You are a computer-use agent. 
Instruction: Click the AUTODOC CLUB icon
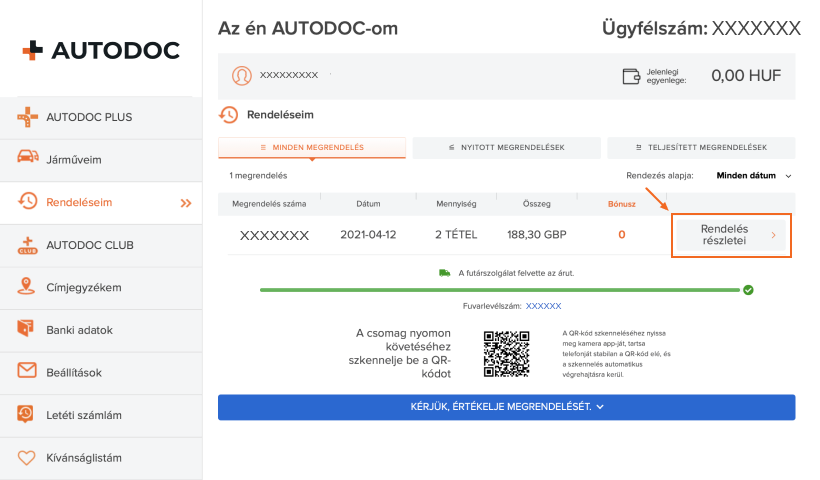[x=27, y=245]
